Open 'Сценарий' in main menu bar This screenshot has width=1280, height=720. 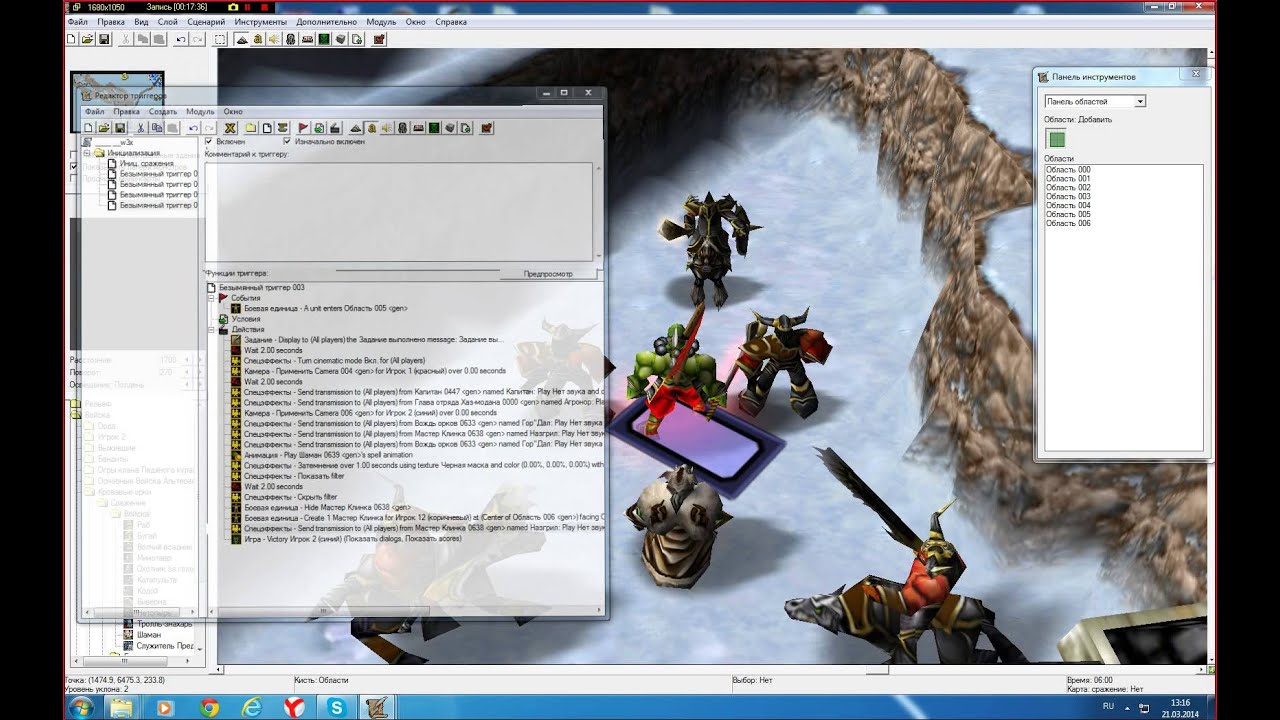(206, 22)
